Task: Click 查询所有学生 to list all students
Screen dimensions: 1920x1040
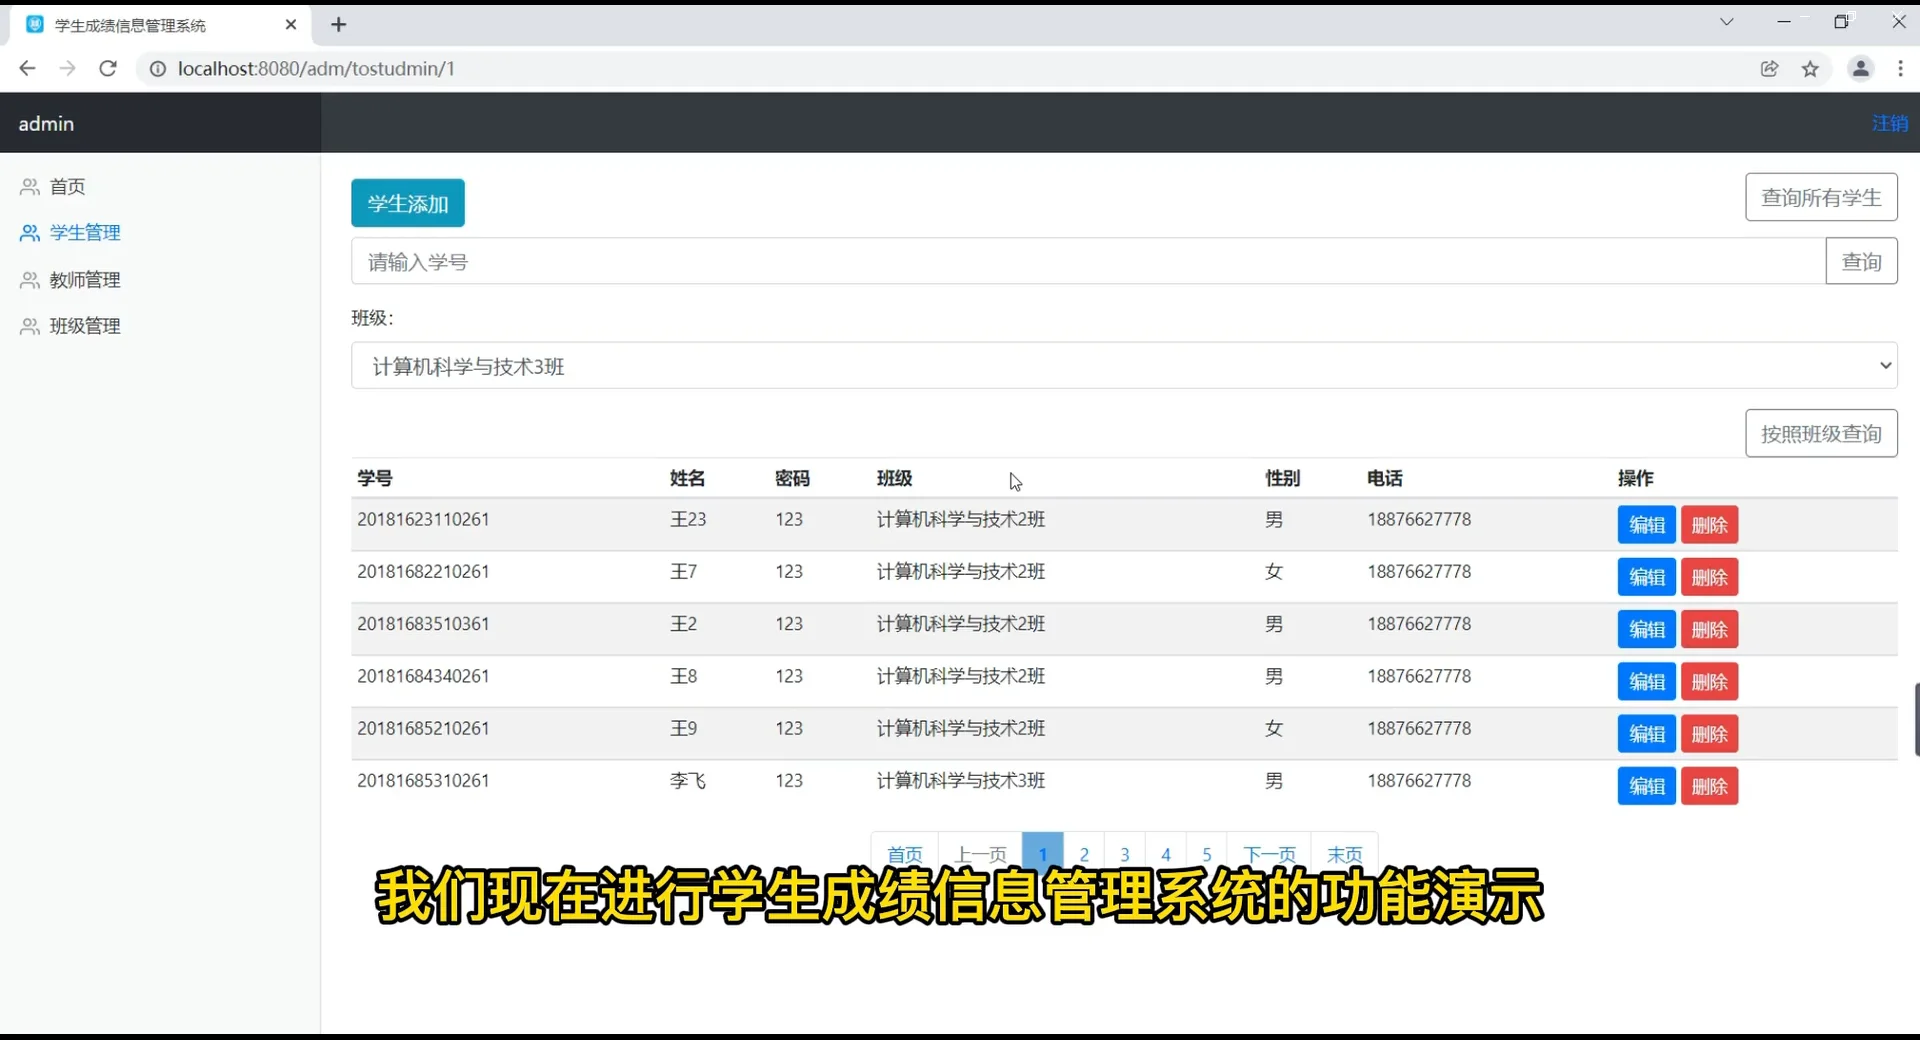Action: tap(1822, 197)
